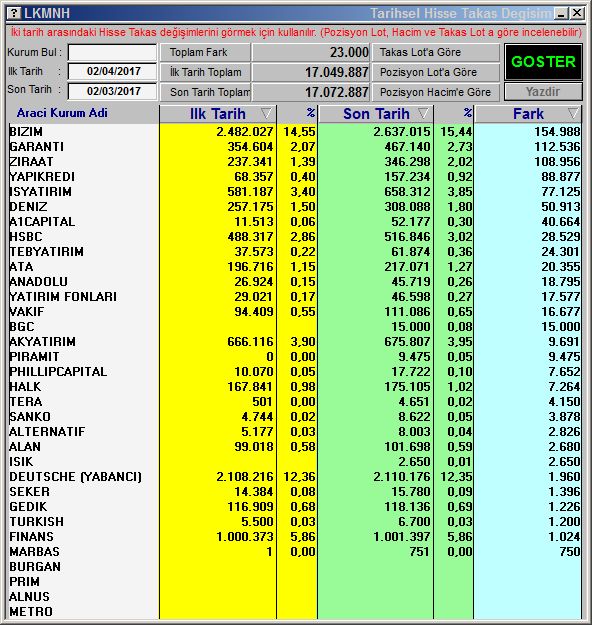Select Pozisyon Lot'a Göre view
This screenshot has width=592, height=625.
[x=435, y=72]
